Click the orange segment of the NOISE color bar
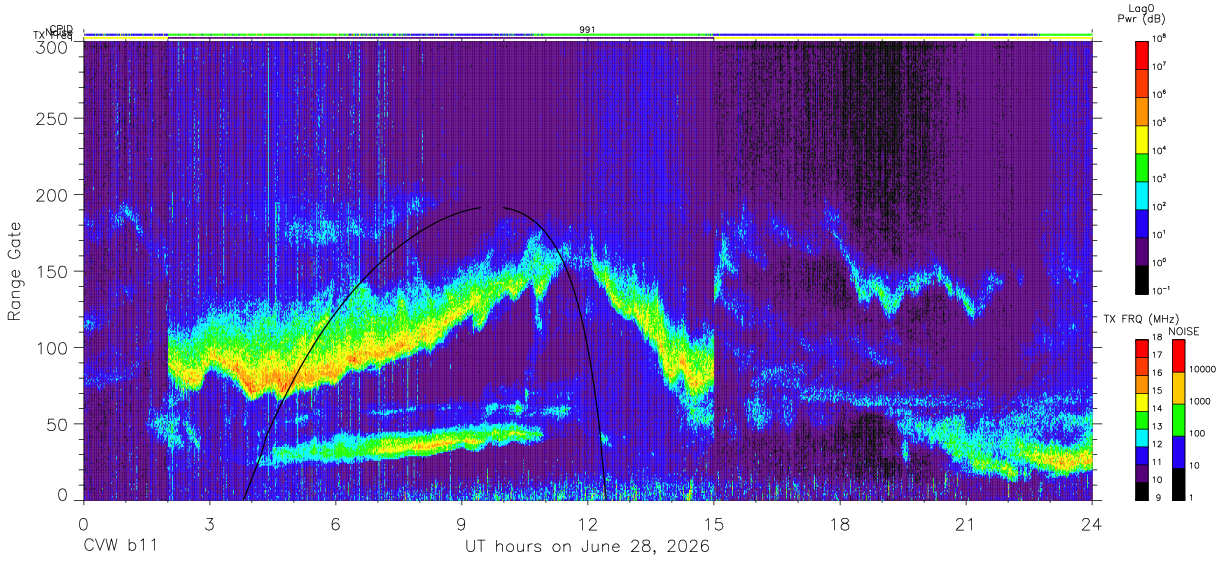This screenshot has width=1228, height=567. tap(1179, 387)
